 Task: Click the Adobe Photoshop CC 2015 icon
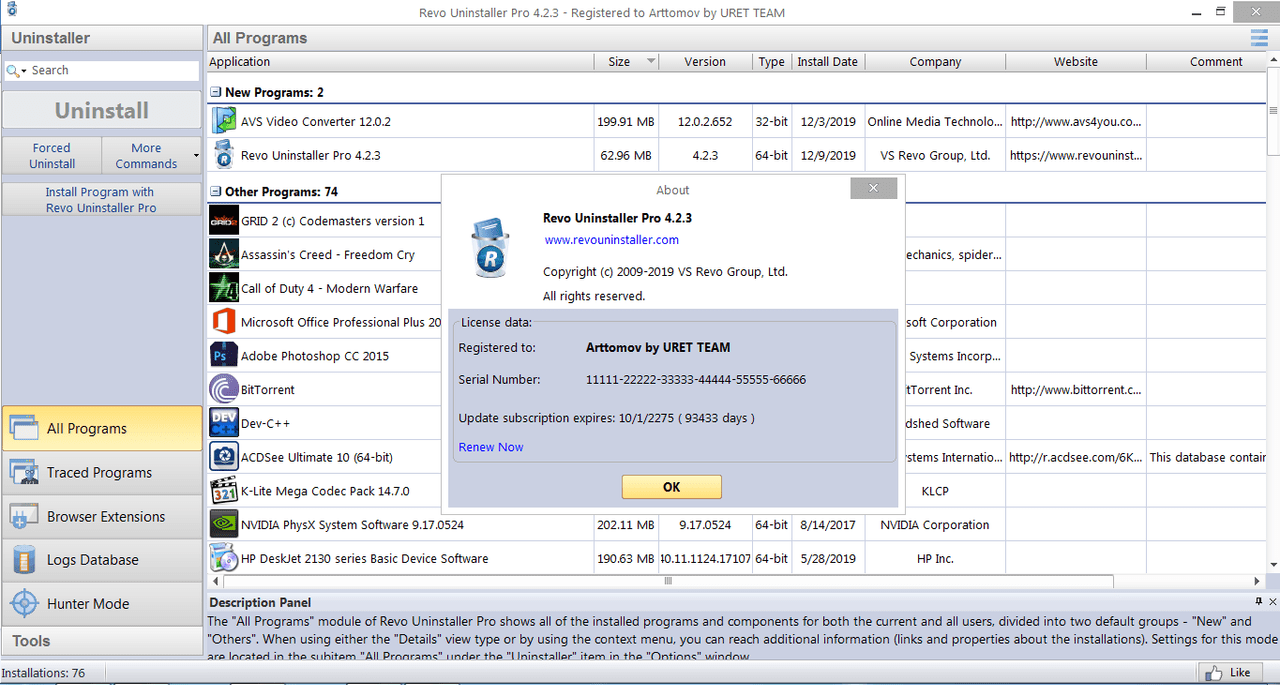[x=223, y=355]
